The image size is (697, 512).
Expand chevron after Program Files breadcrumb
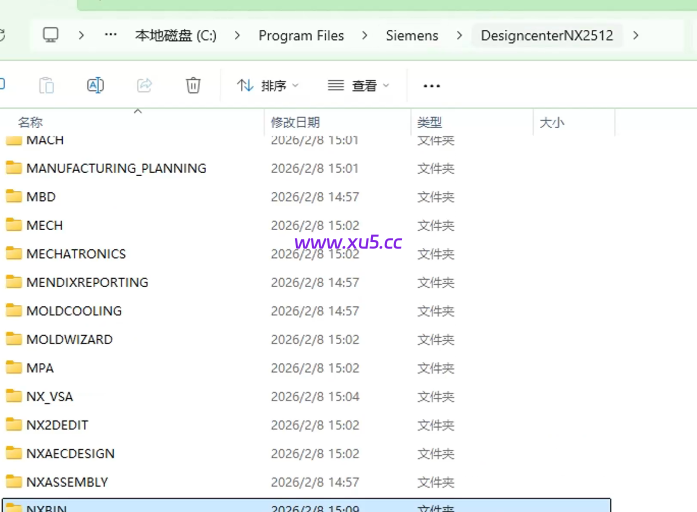[x=365, y=35]
